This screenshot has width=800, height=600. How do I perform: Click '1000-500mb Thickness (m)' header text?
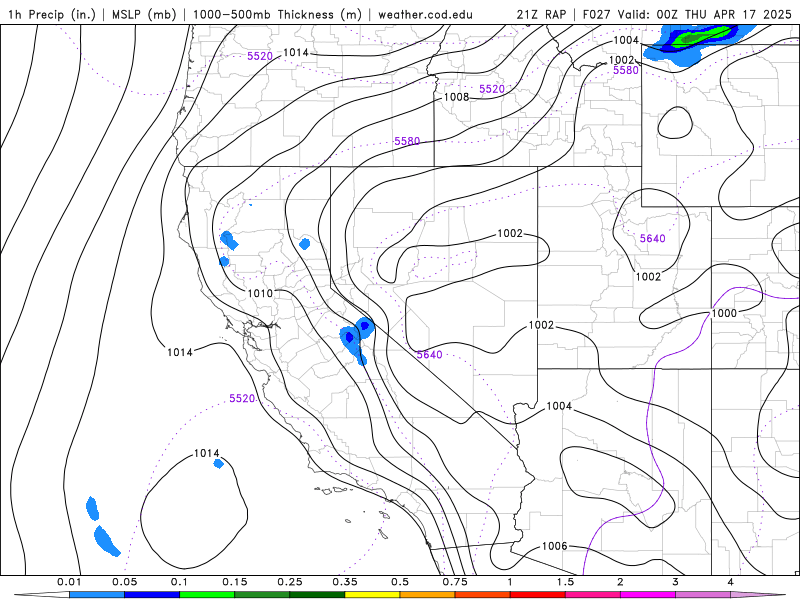click(x=277, y=14)
